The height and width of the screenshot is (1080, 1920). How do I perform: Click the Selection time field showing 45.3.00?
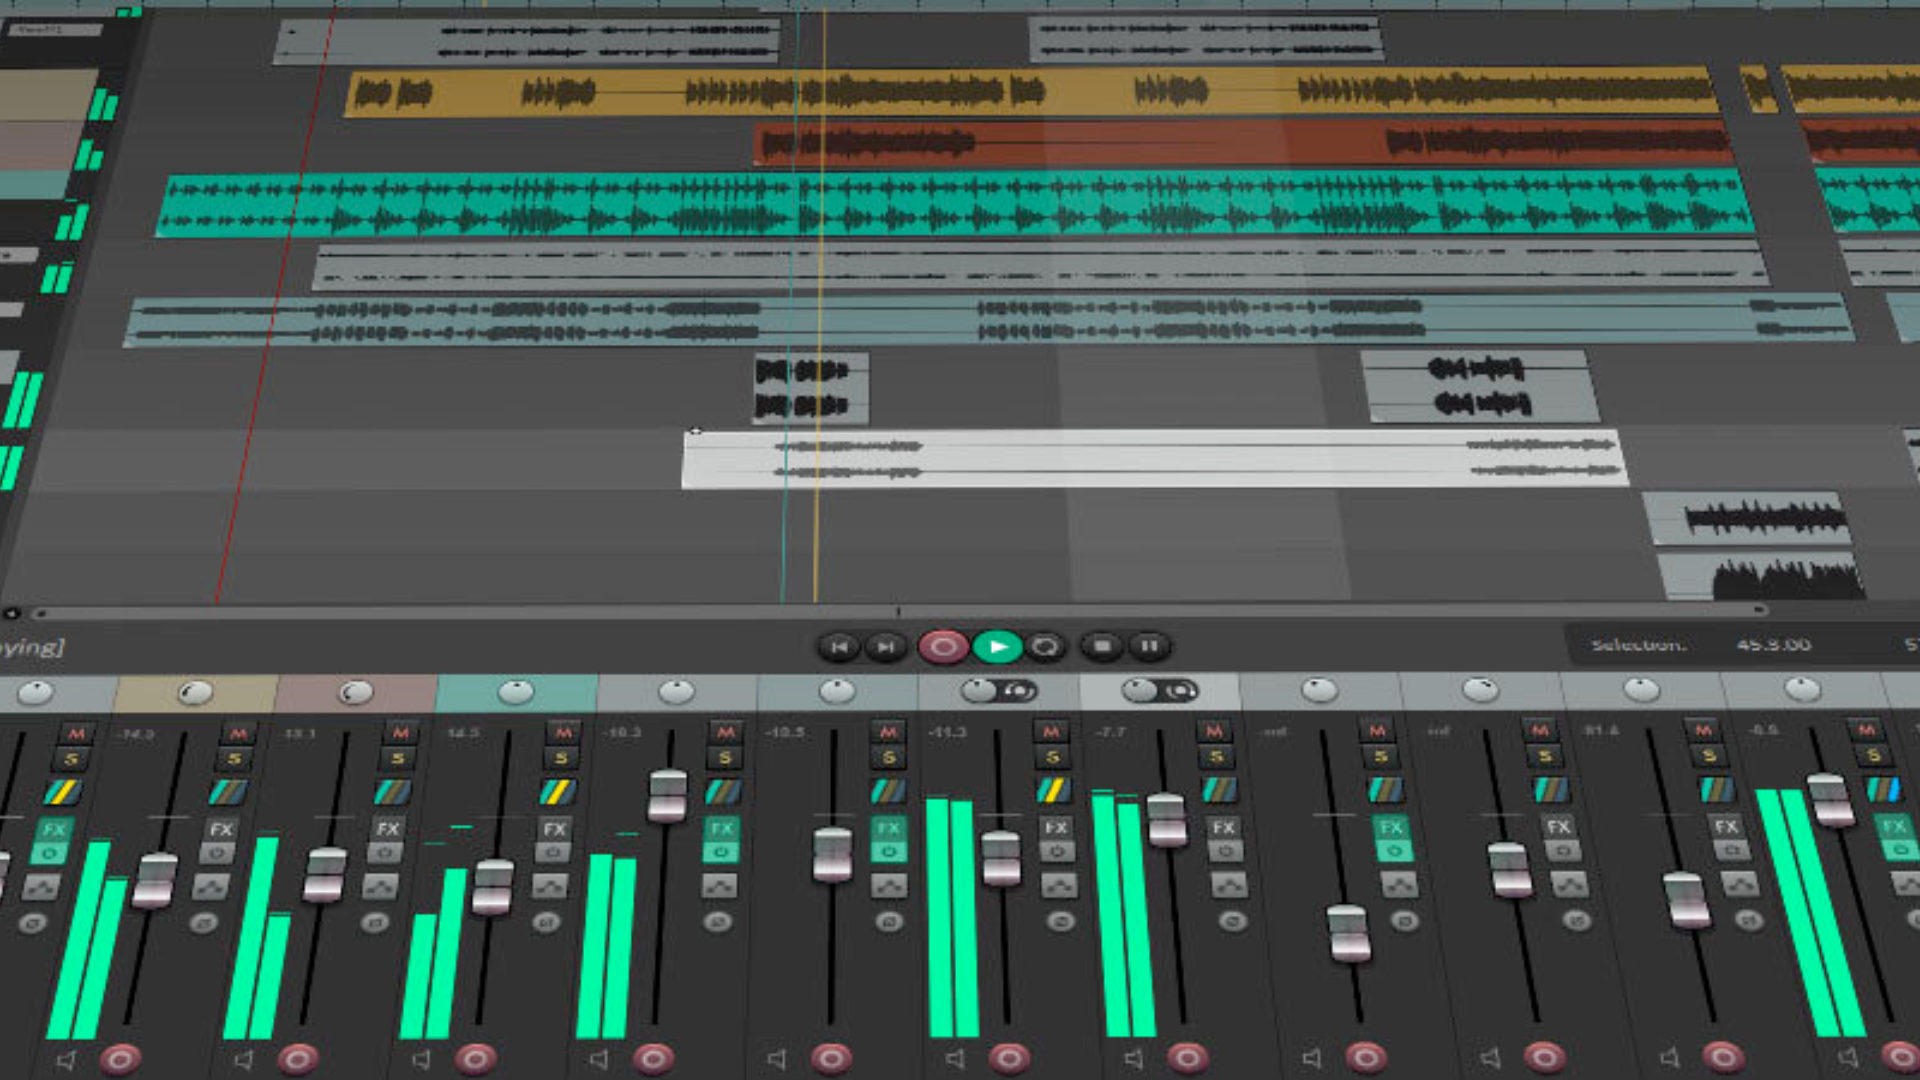1773,645
